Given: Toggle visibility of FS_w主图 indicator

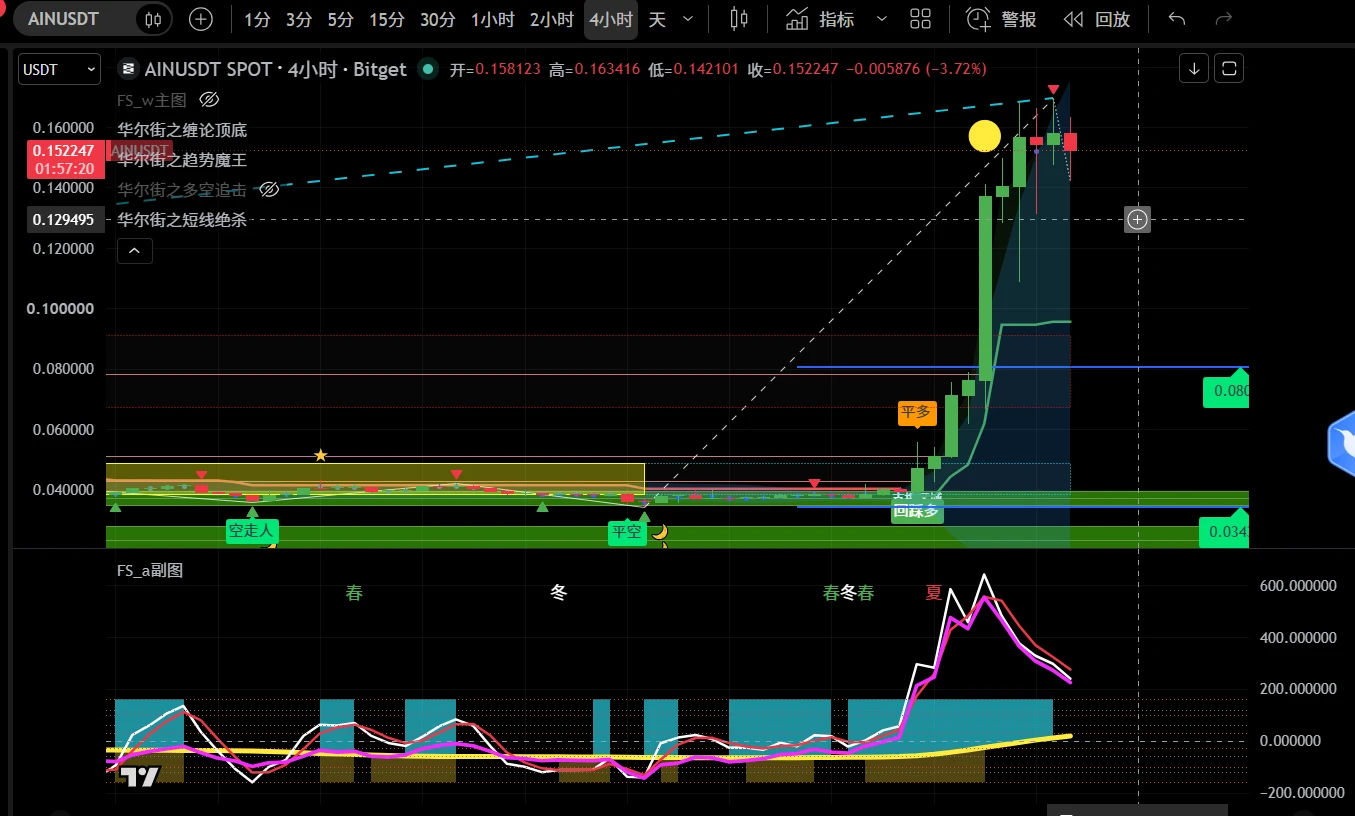Looking at the screenshot, I should click(209, 99).
